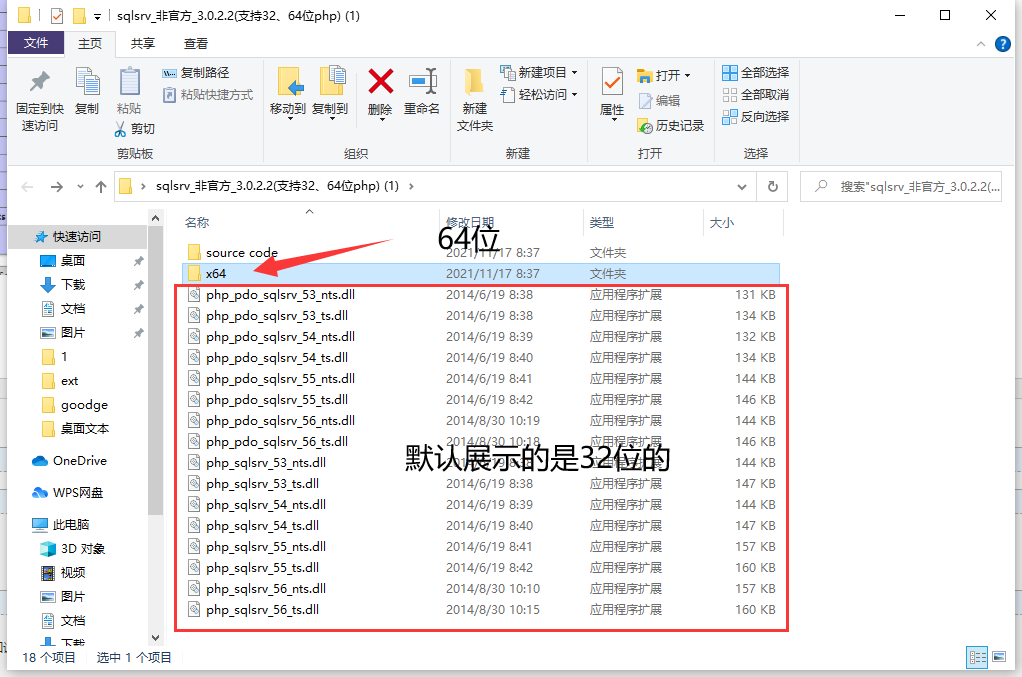The image size is (1022, 677).
Task: Switch to Large icons view
Action: pos(999,657)
